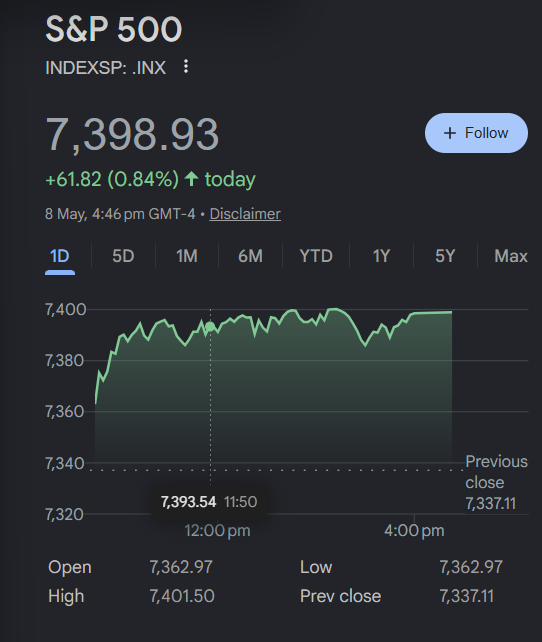Click the S&P 500 title
The image size is (542, 642).
click(114, 29)
